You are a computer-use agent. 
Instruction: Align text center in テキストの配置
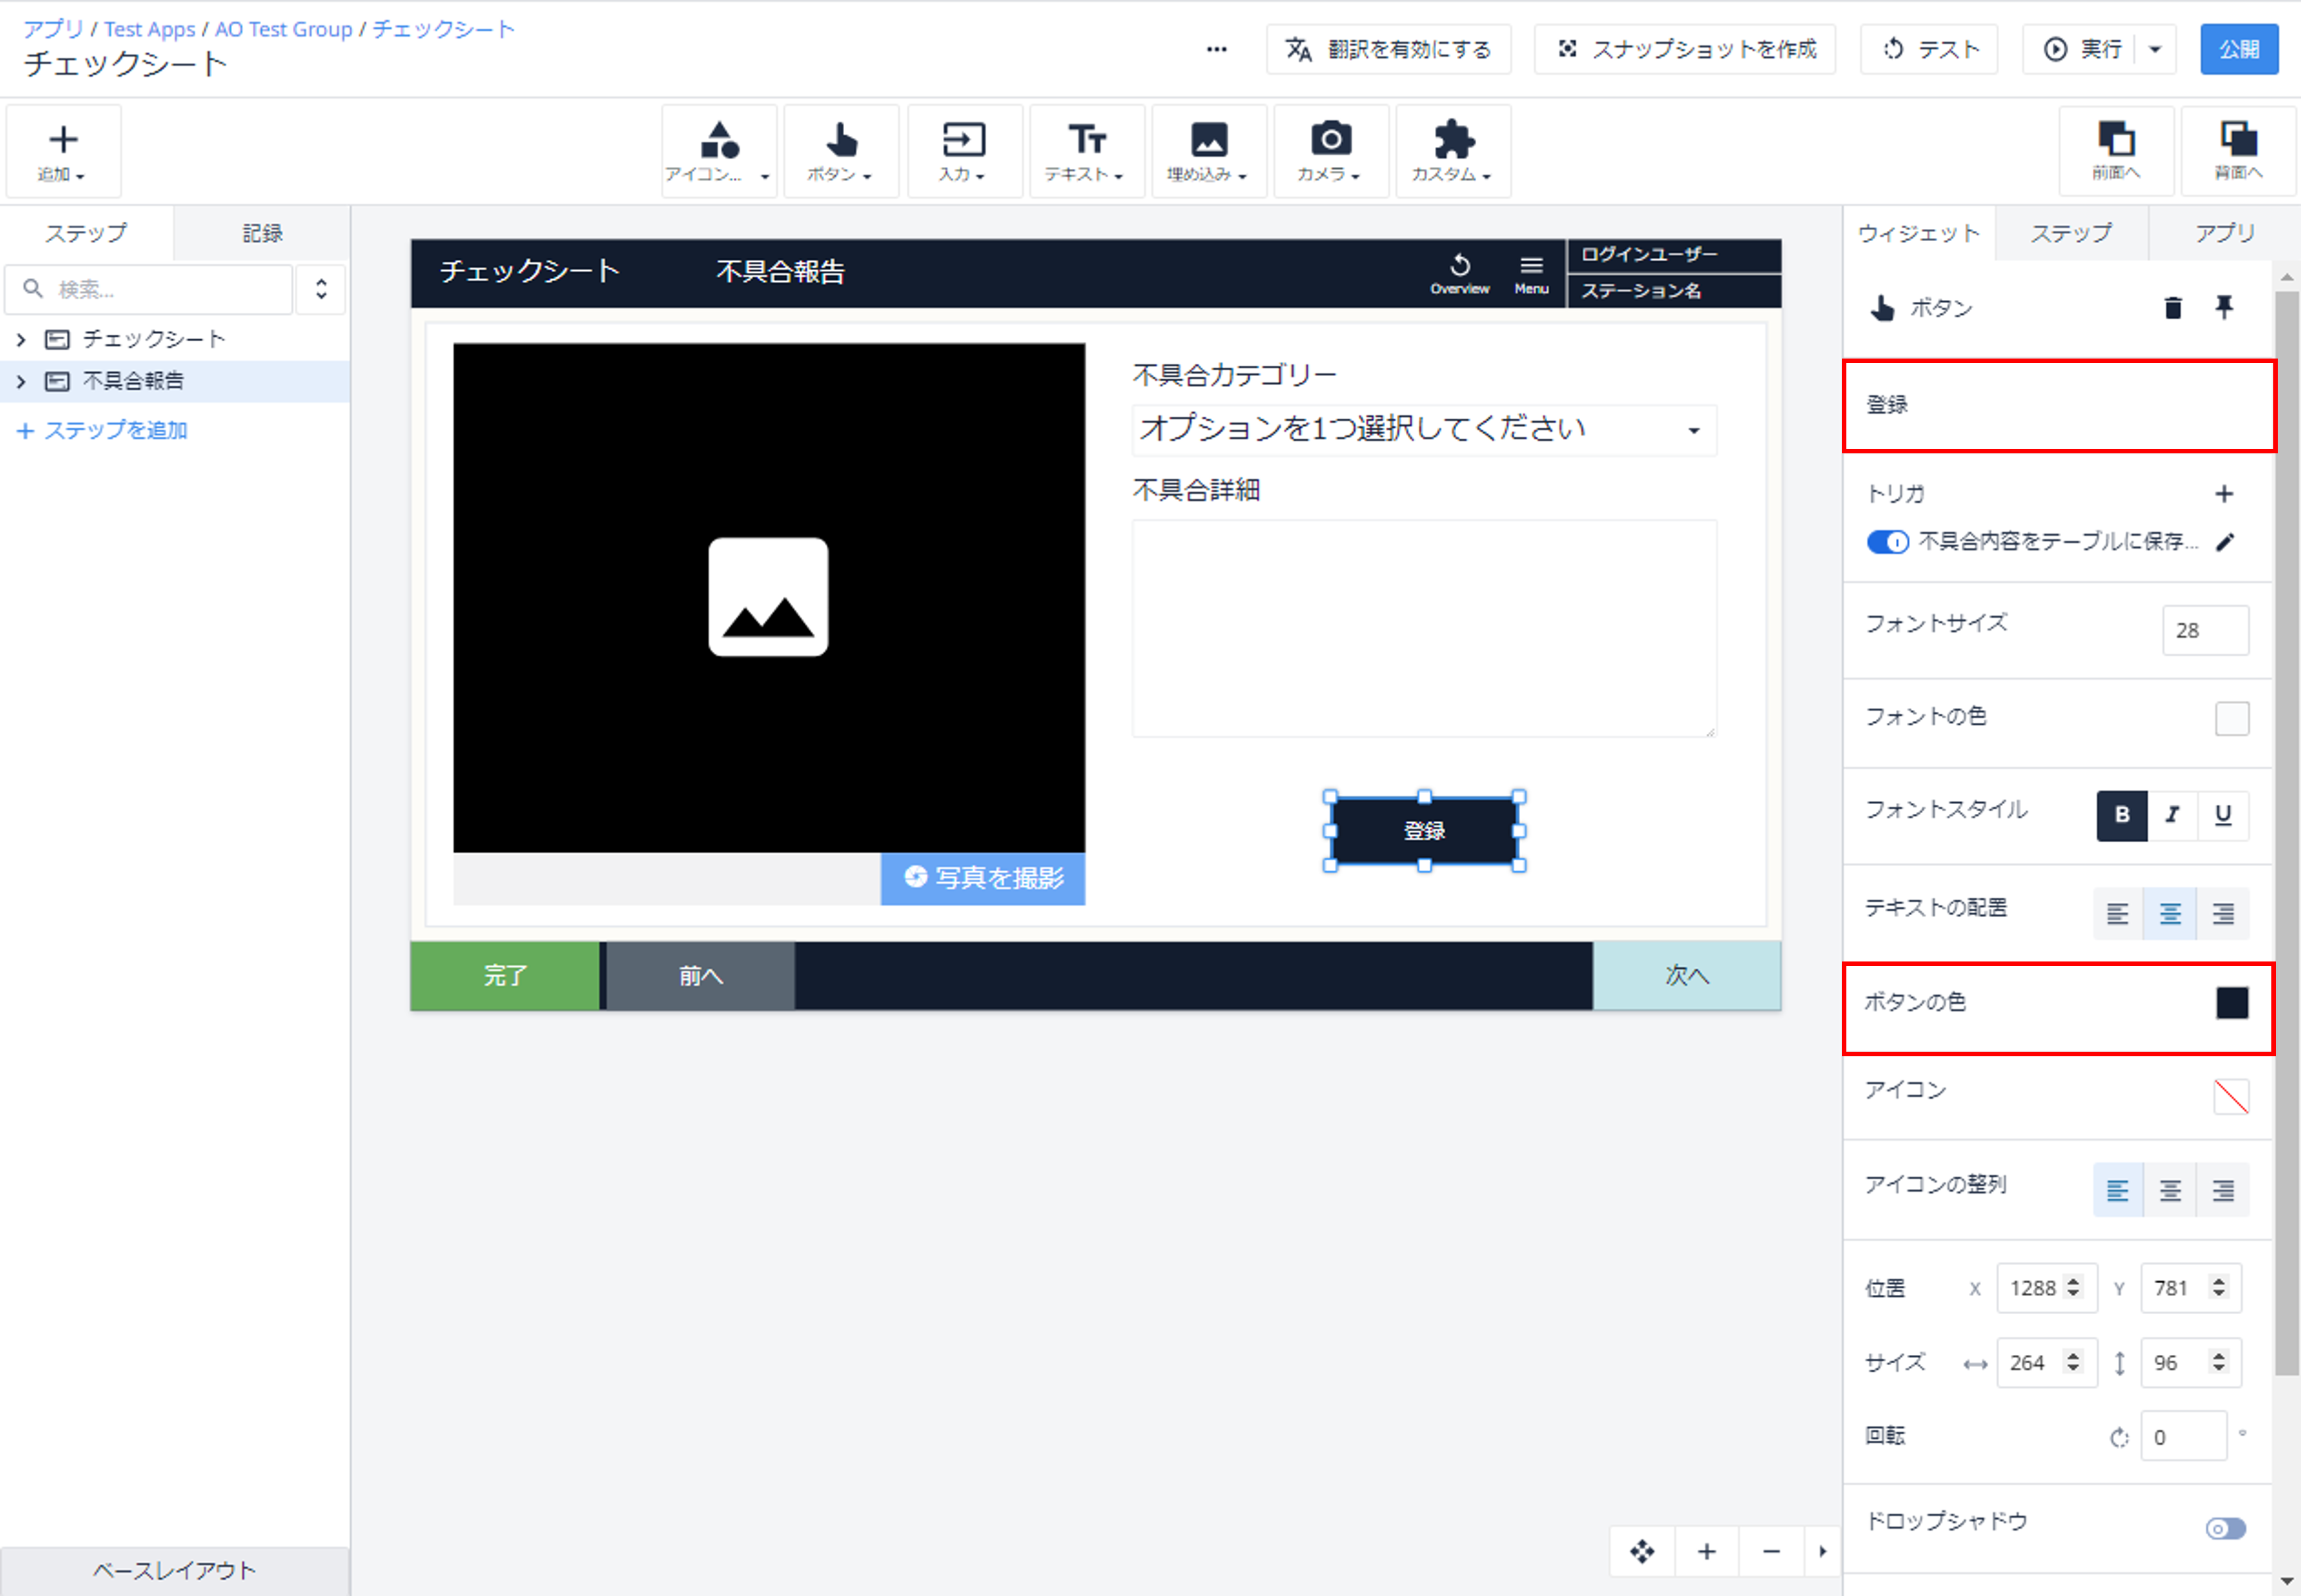2170,913
